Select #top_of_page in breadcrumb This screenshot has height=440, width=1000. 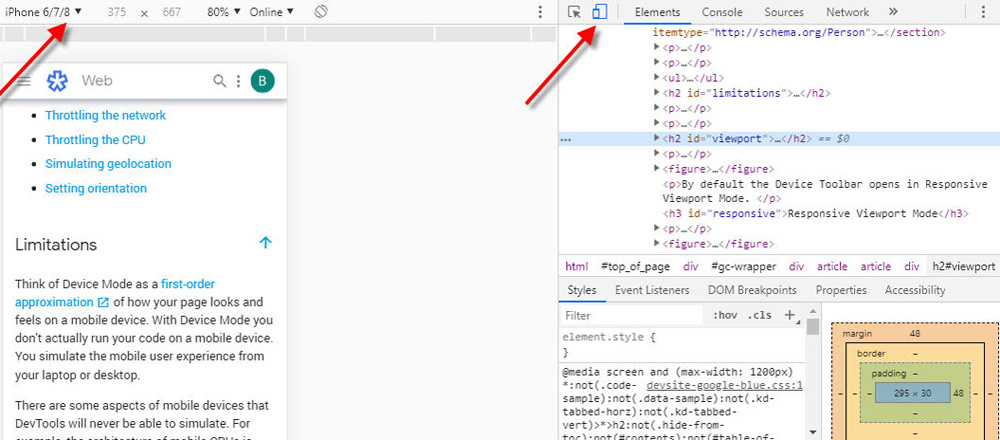coord(636,267)
